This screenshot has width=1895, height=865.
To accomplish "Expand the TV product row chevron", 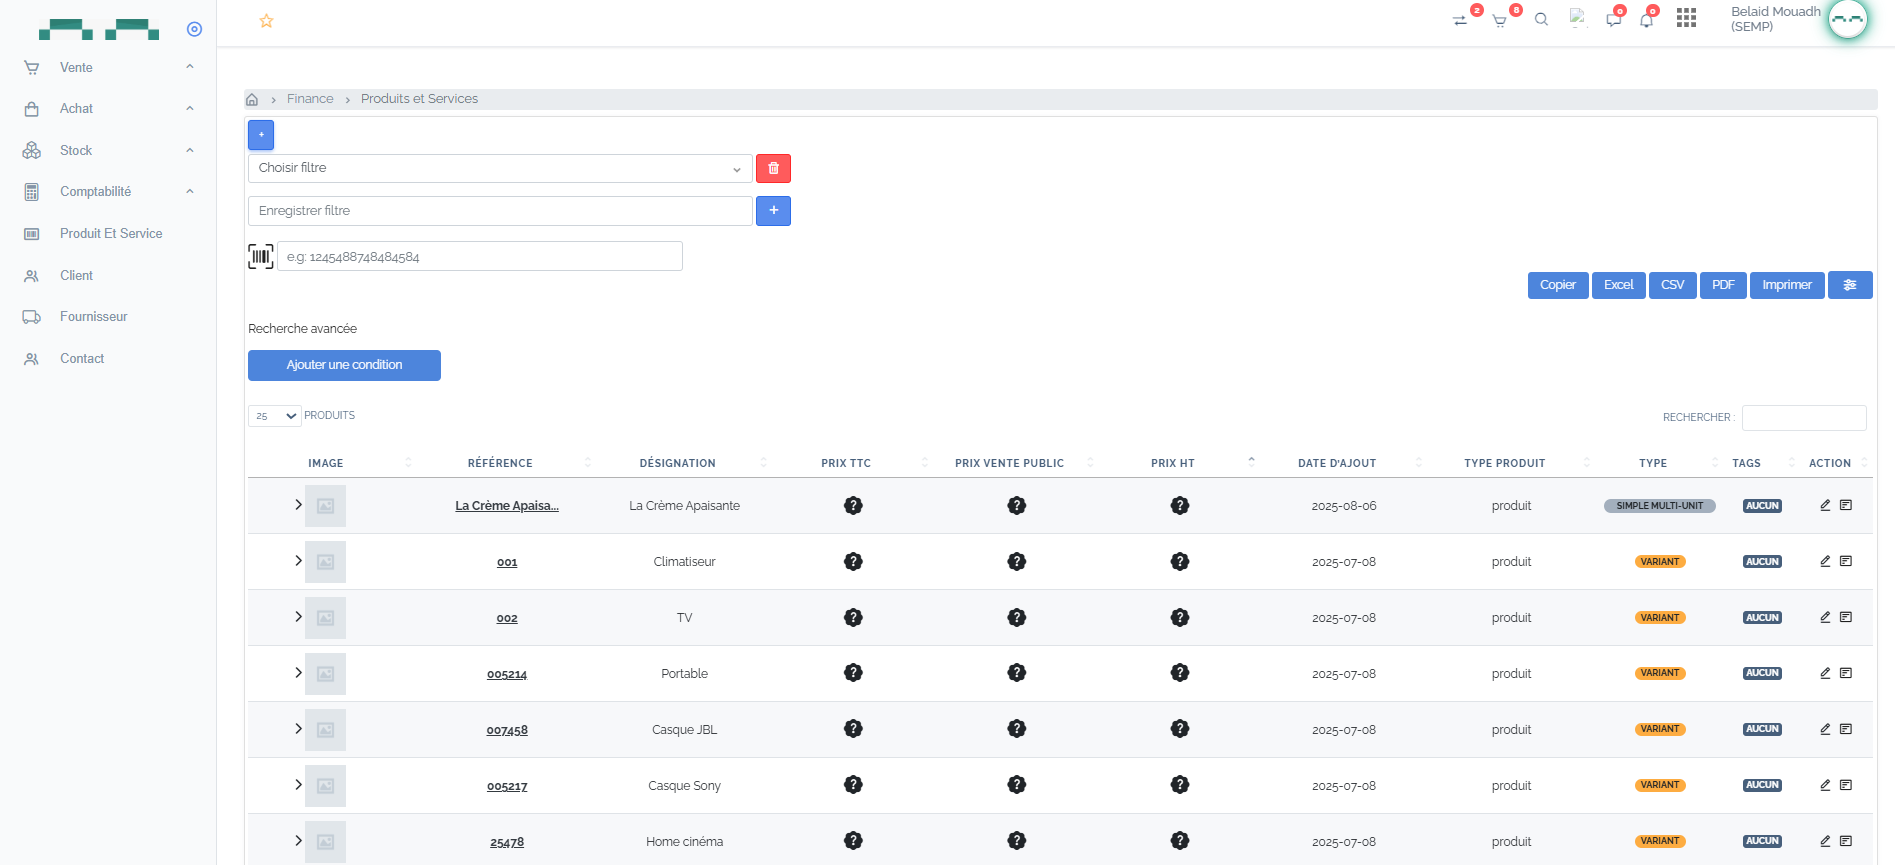I will tap(298, 617).
